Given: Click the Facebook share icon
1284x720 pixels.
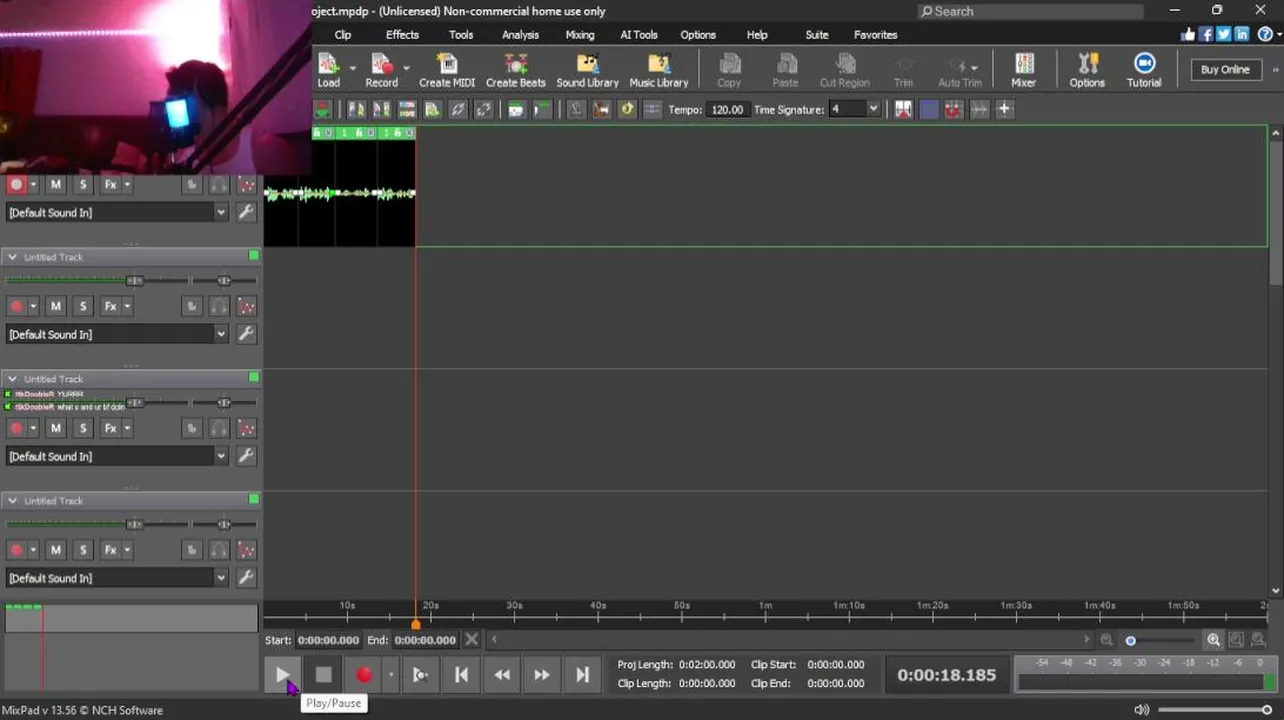Looking at the screenshot, I should [1206, 34].
